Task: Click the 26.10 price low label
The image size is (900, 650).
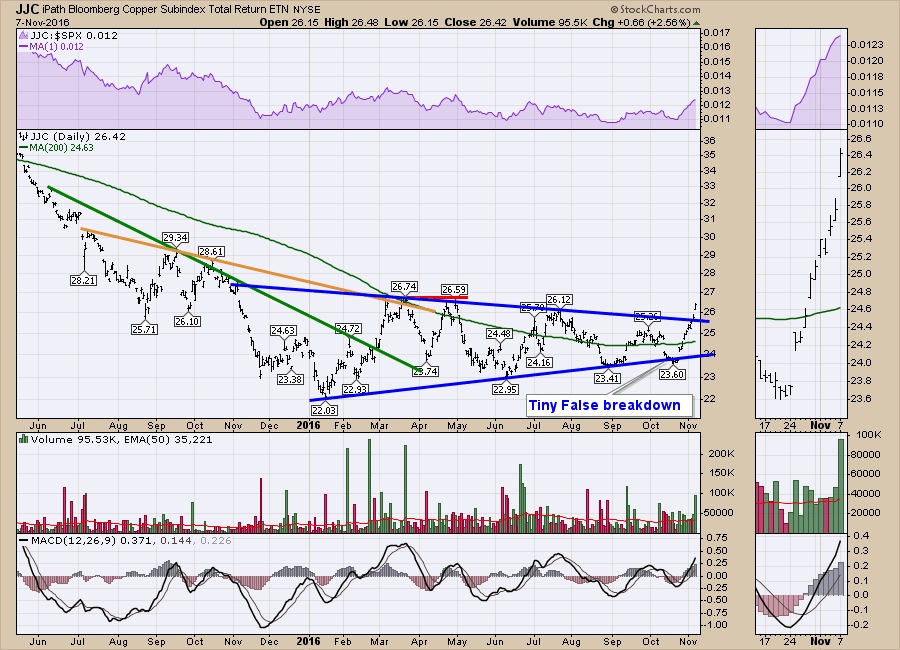Action: coord(187,322)
